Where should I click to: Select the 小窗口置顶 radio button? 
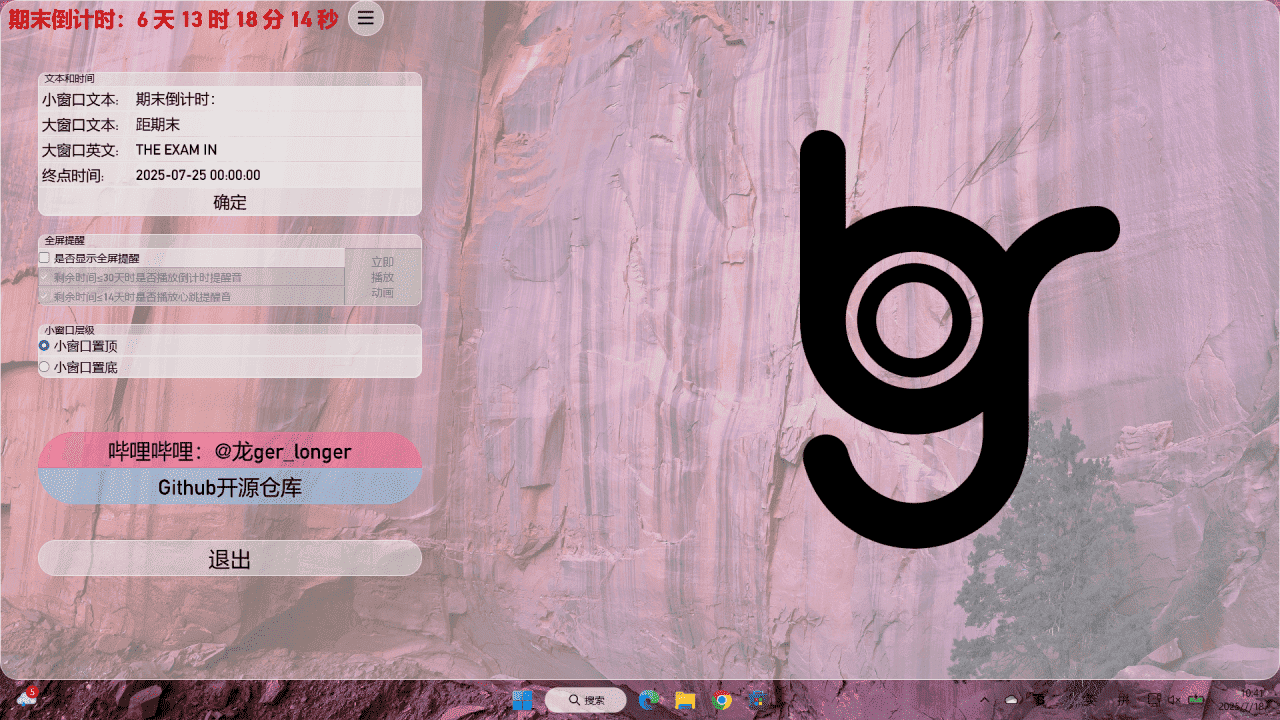[x=44, y=345]
